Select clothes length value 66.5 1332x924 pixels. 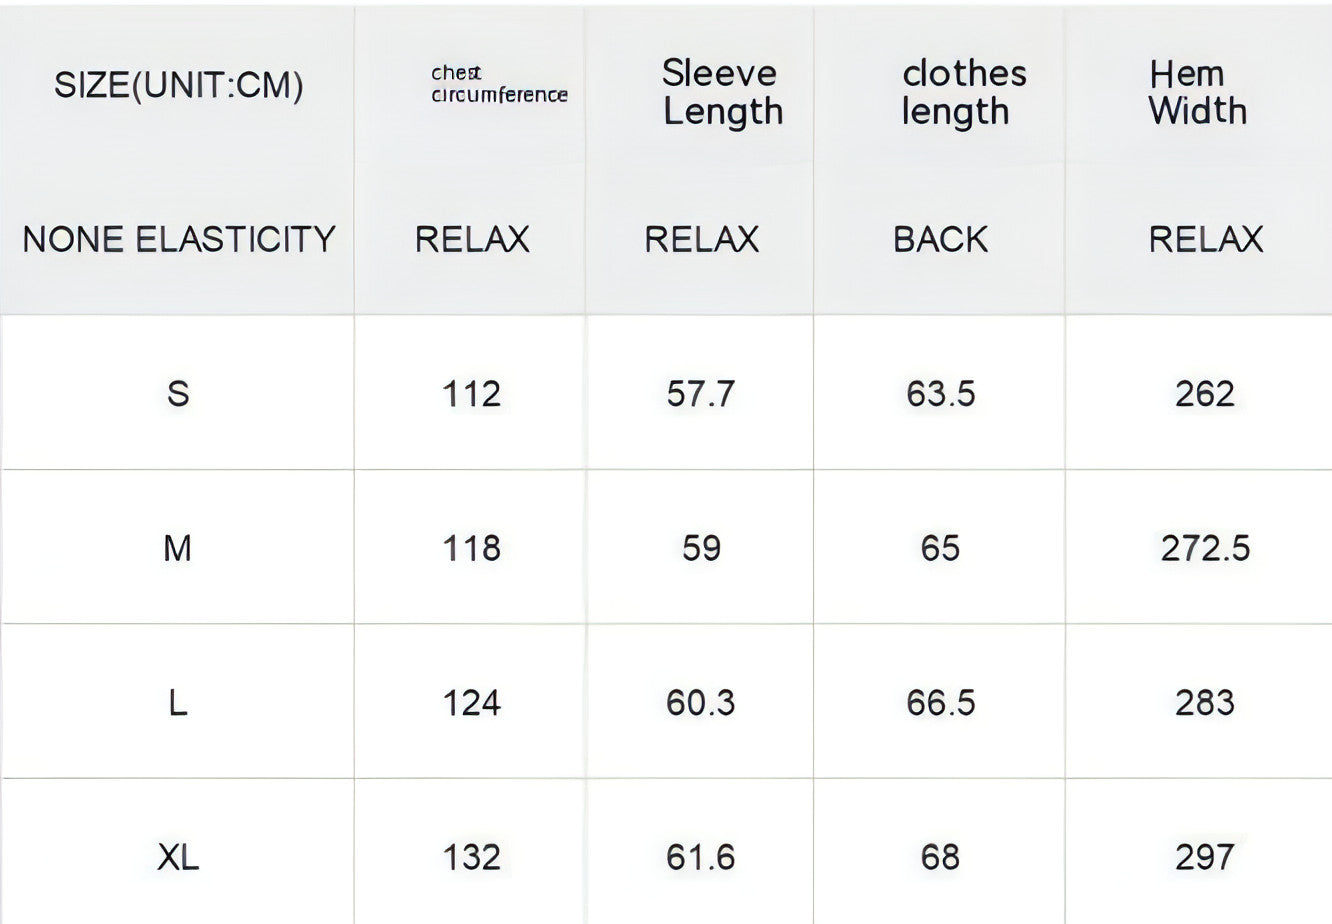pyautogui.click(x=940, y=703)
